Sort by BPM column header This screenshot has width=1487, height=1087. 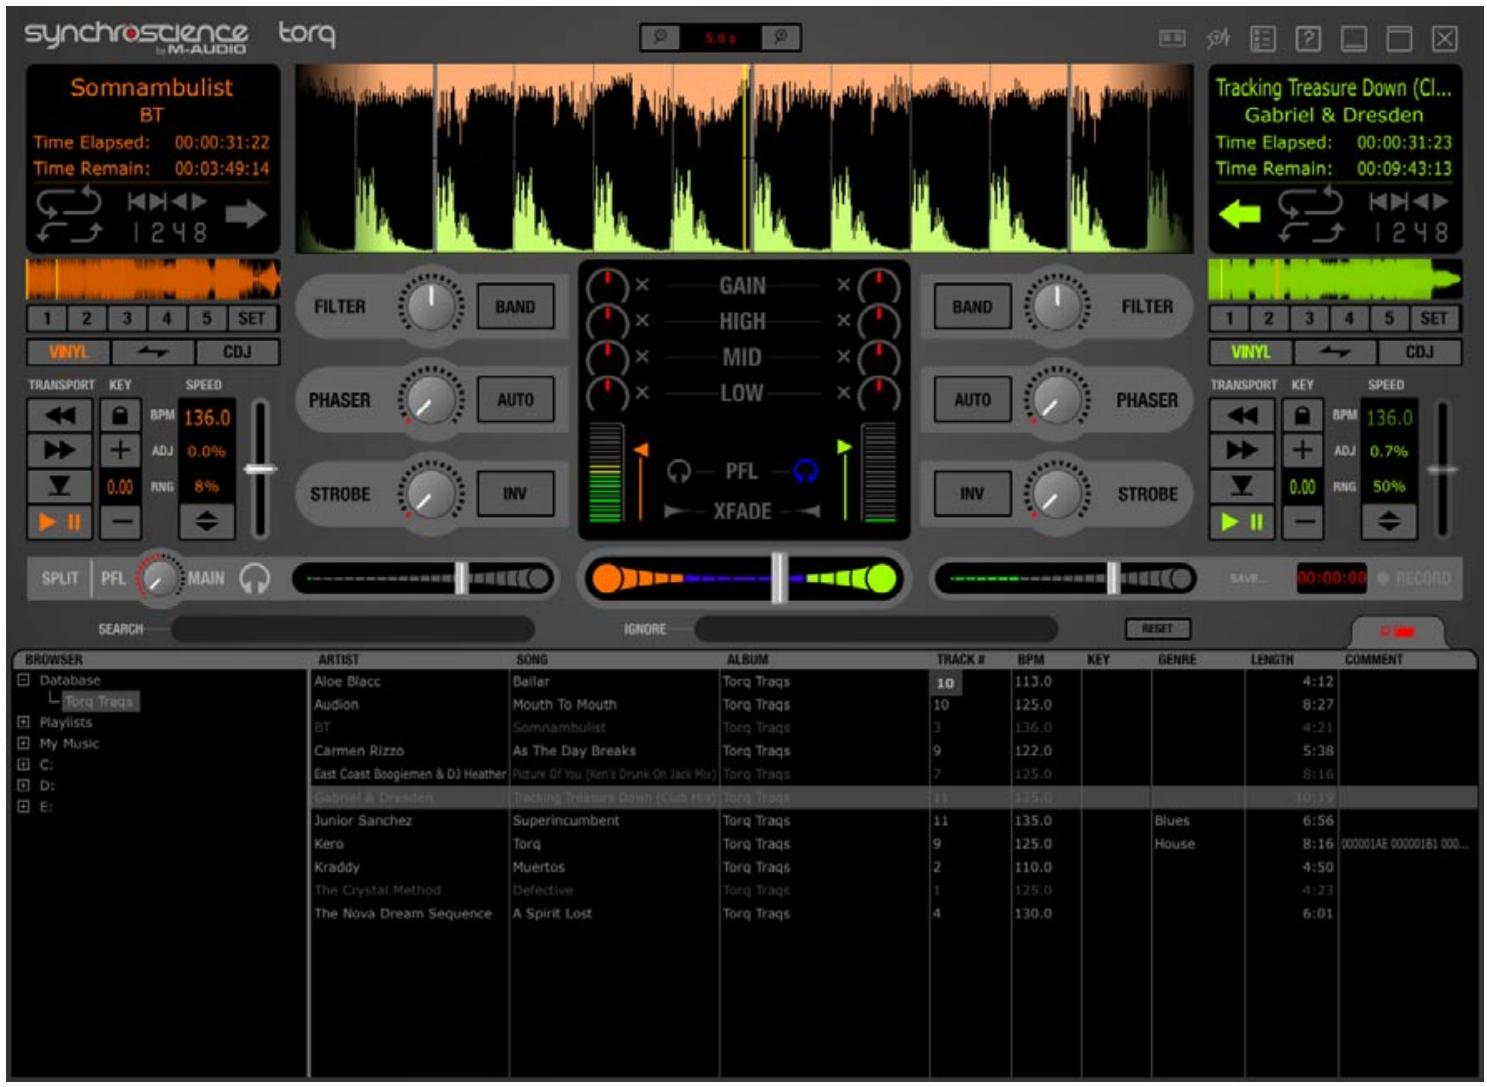pyautogui.click(x=1030, y=659)
